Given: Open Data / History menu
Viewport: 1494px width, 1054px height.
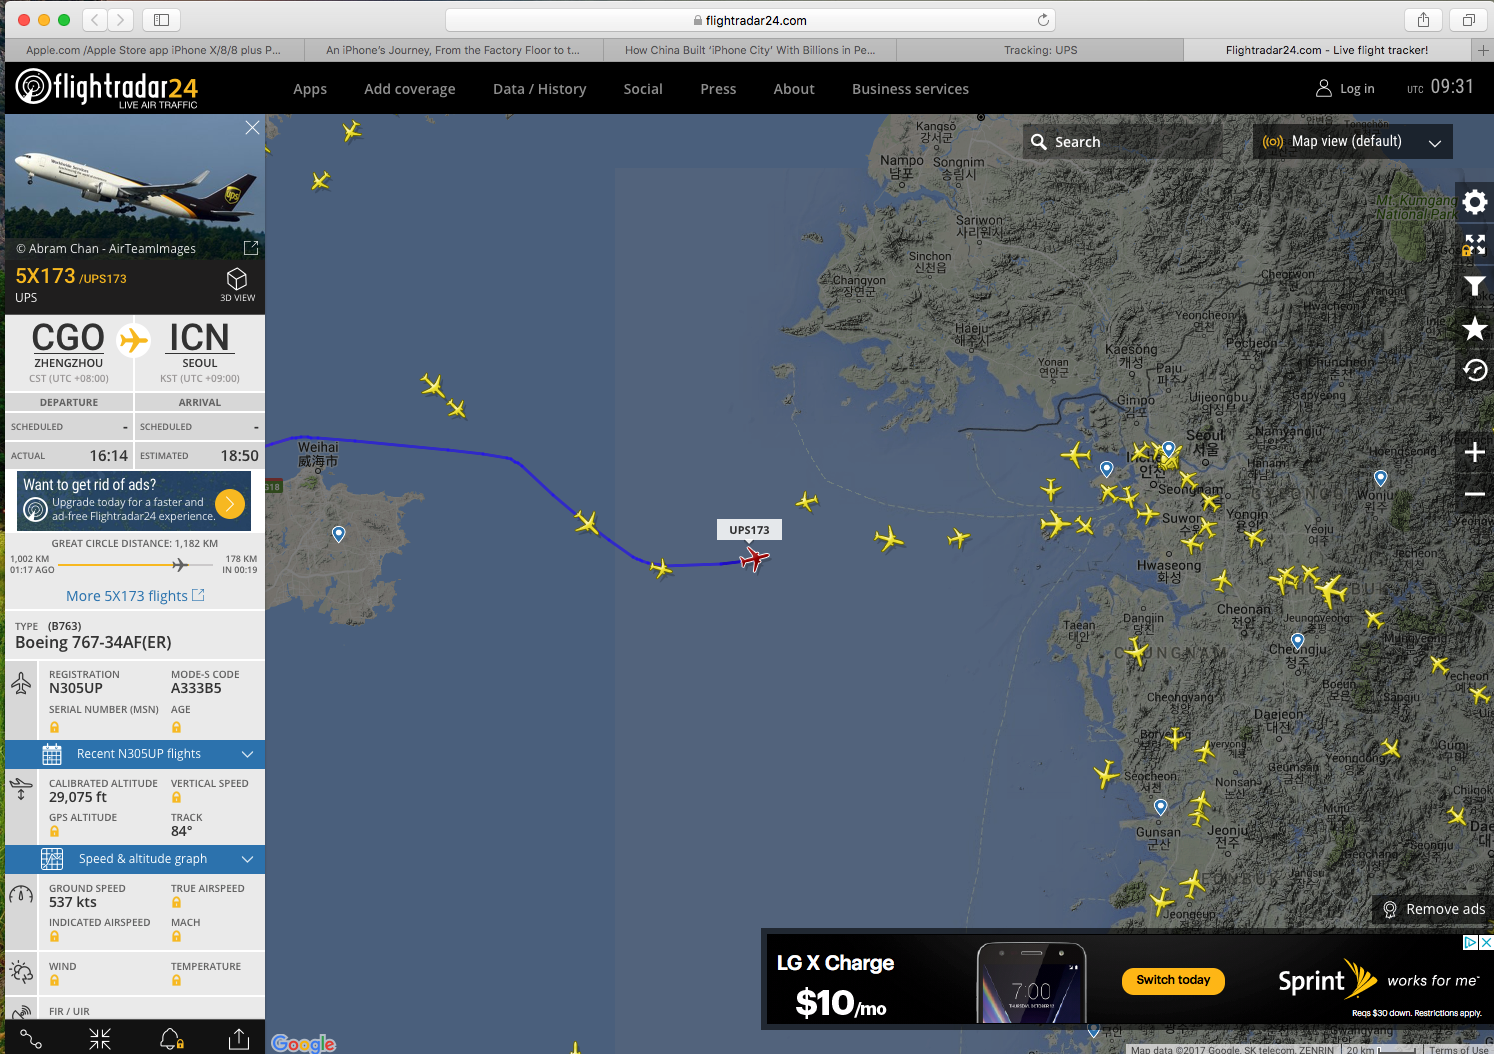Looking at the screenshot, I should 540,89.
